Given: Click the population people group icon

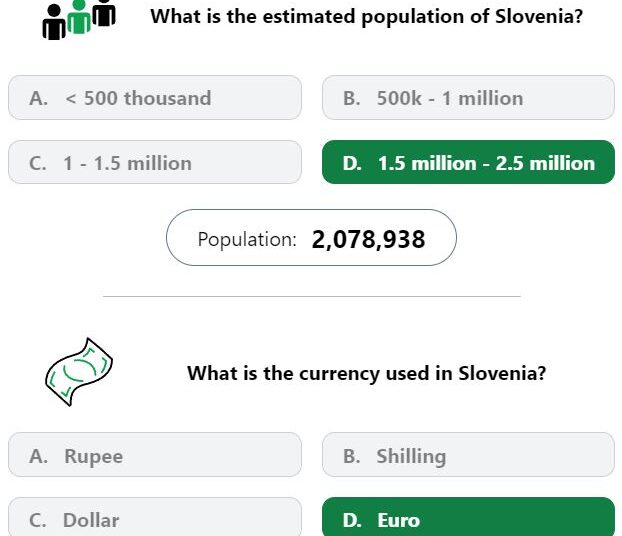Looking at the screenshot, I should 79,19.
